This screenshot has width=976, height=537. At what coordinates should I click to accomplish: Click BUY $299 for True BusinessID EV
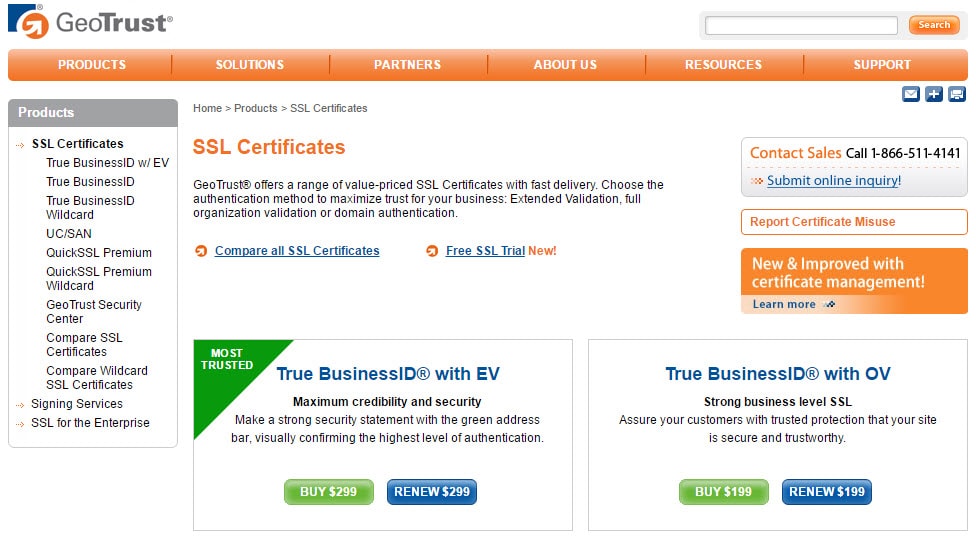click(329, 492)
